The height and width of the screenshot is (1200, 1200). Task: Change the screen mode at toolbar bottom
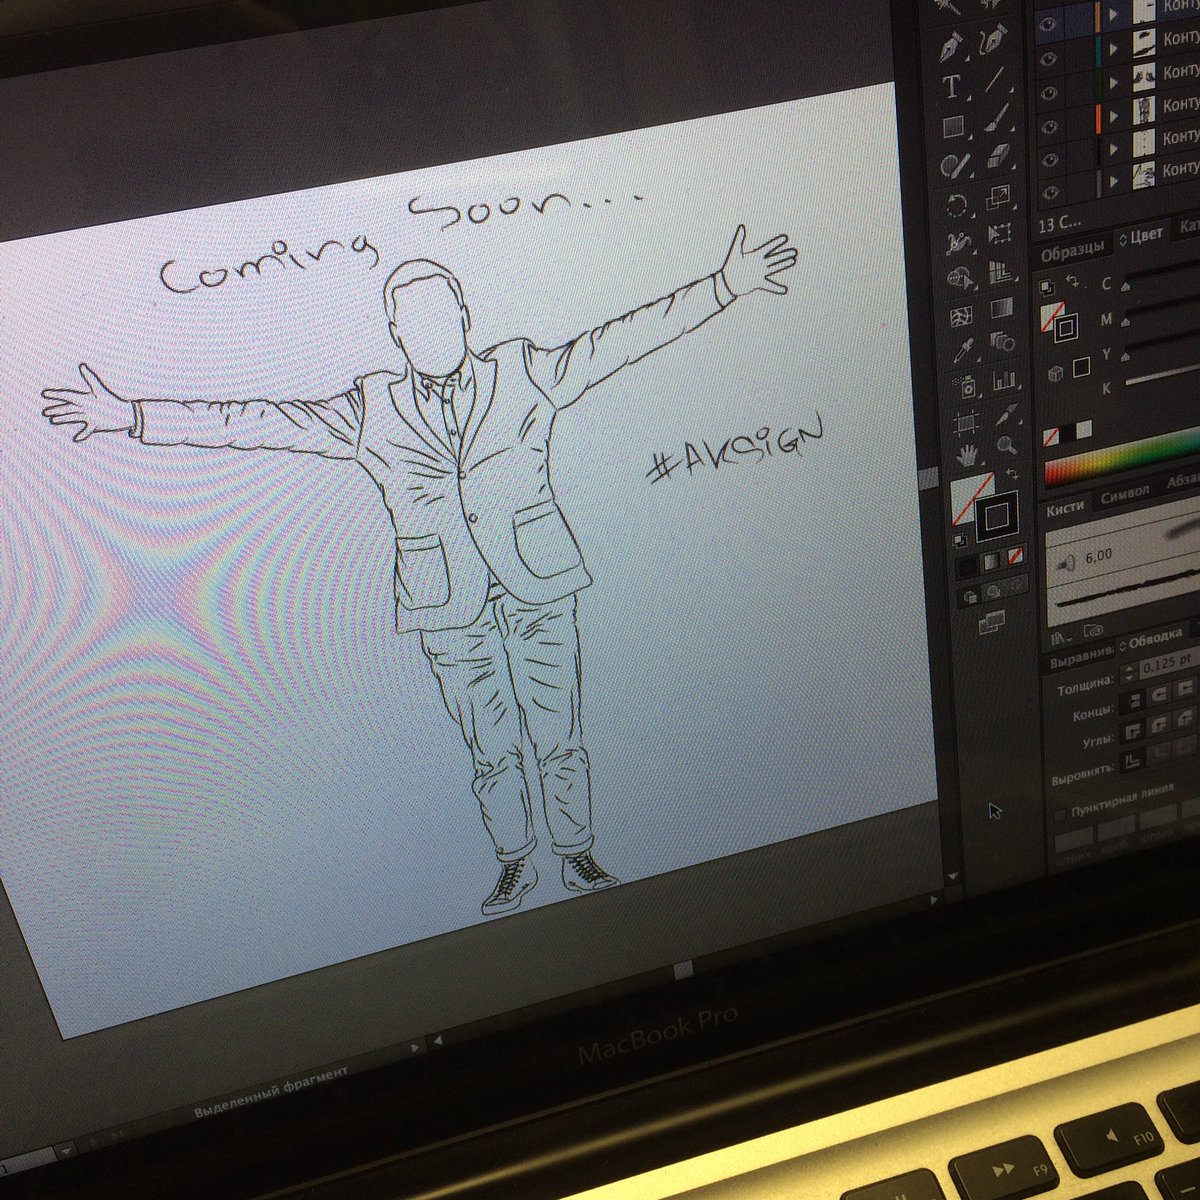(991, 623)
